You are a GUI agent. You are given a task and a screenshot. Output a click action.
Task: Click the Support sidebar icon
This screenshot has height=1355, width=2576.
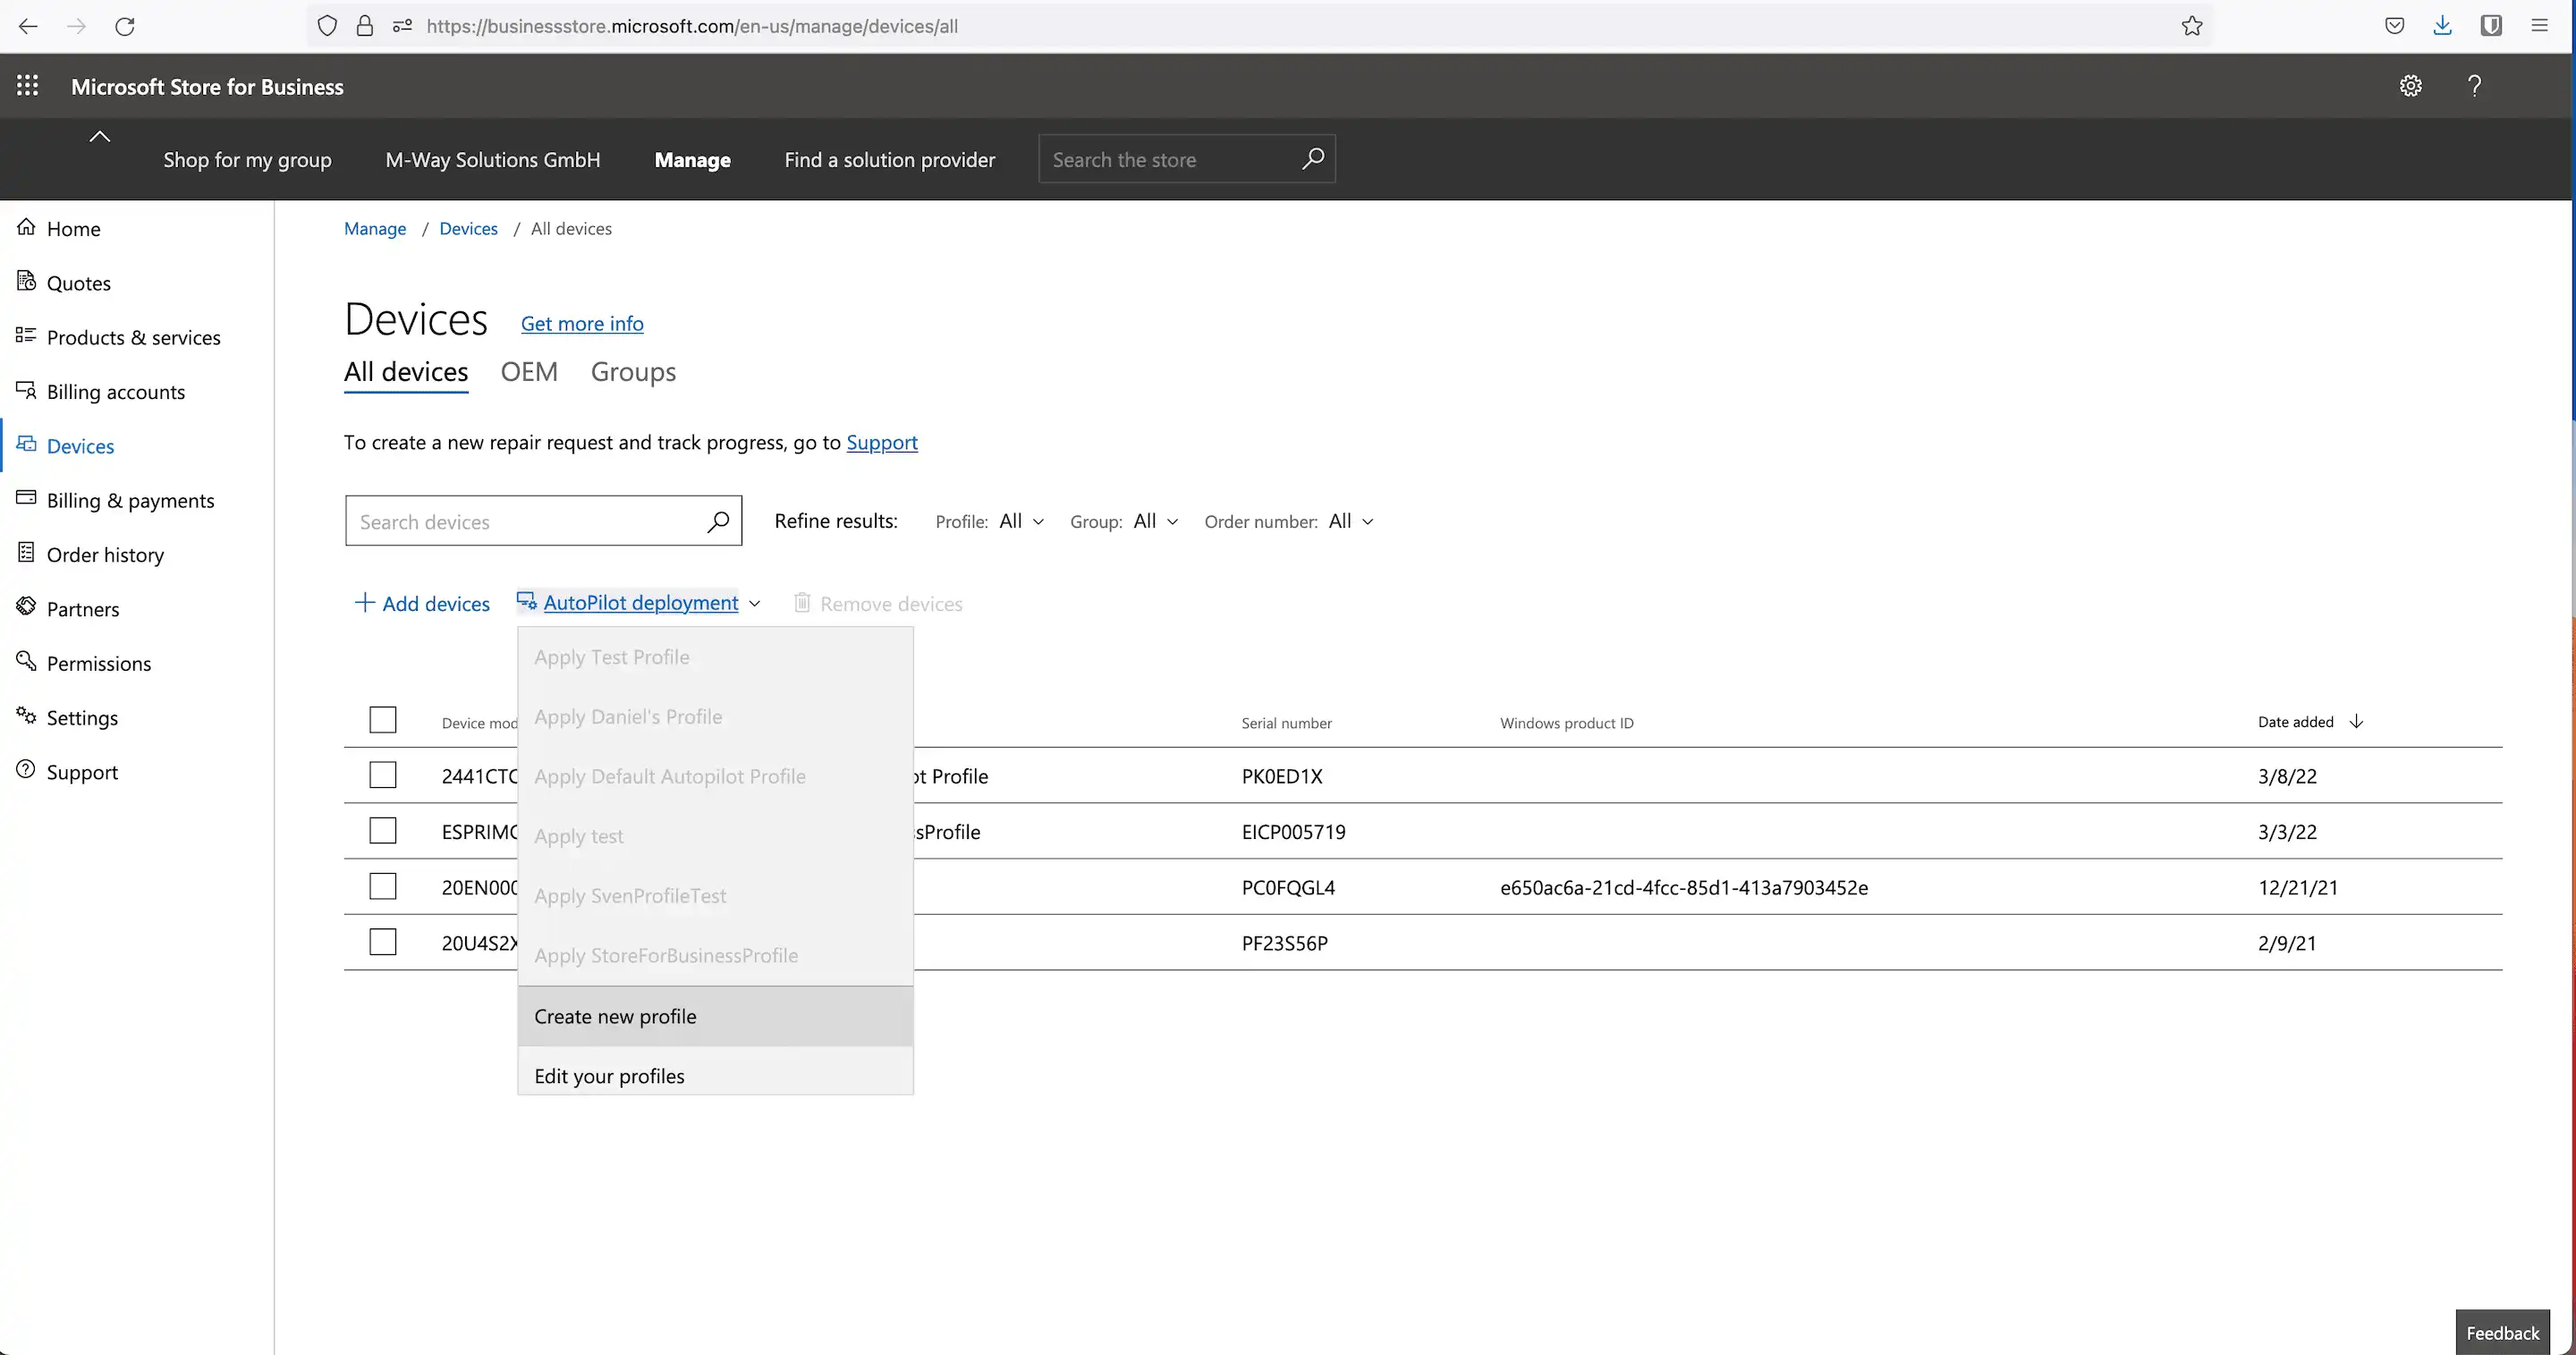click(x=26, y=770)
